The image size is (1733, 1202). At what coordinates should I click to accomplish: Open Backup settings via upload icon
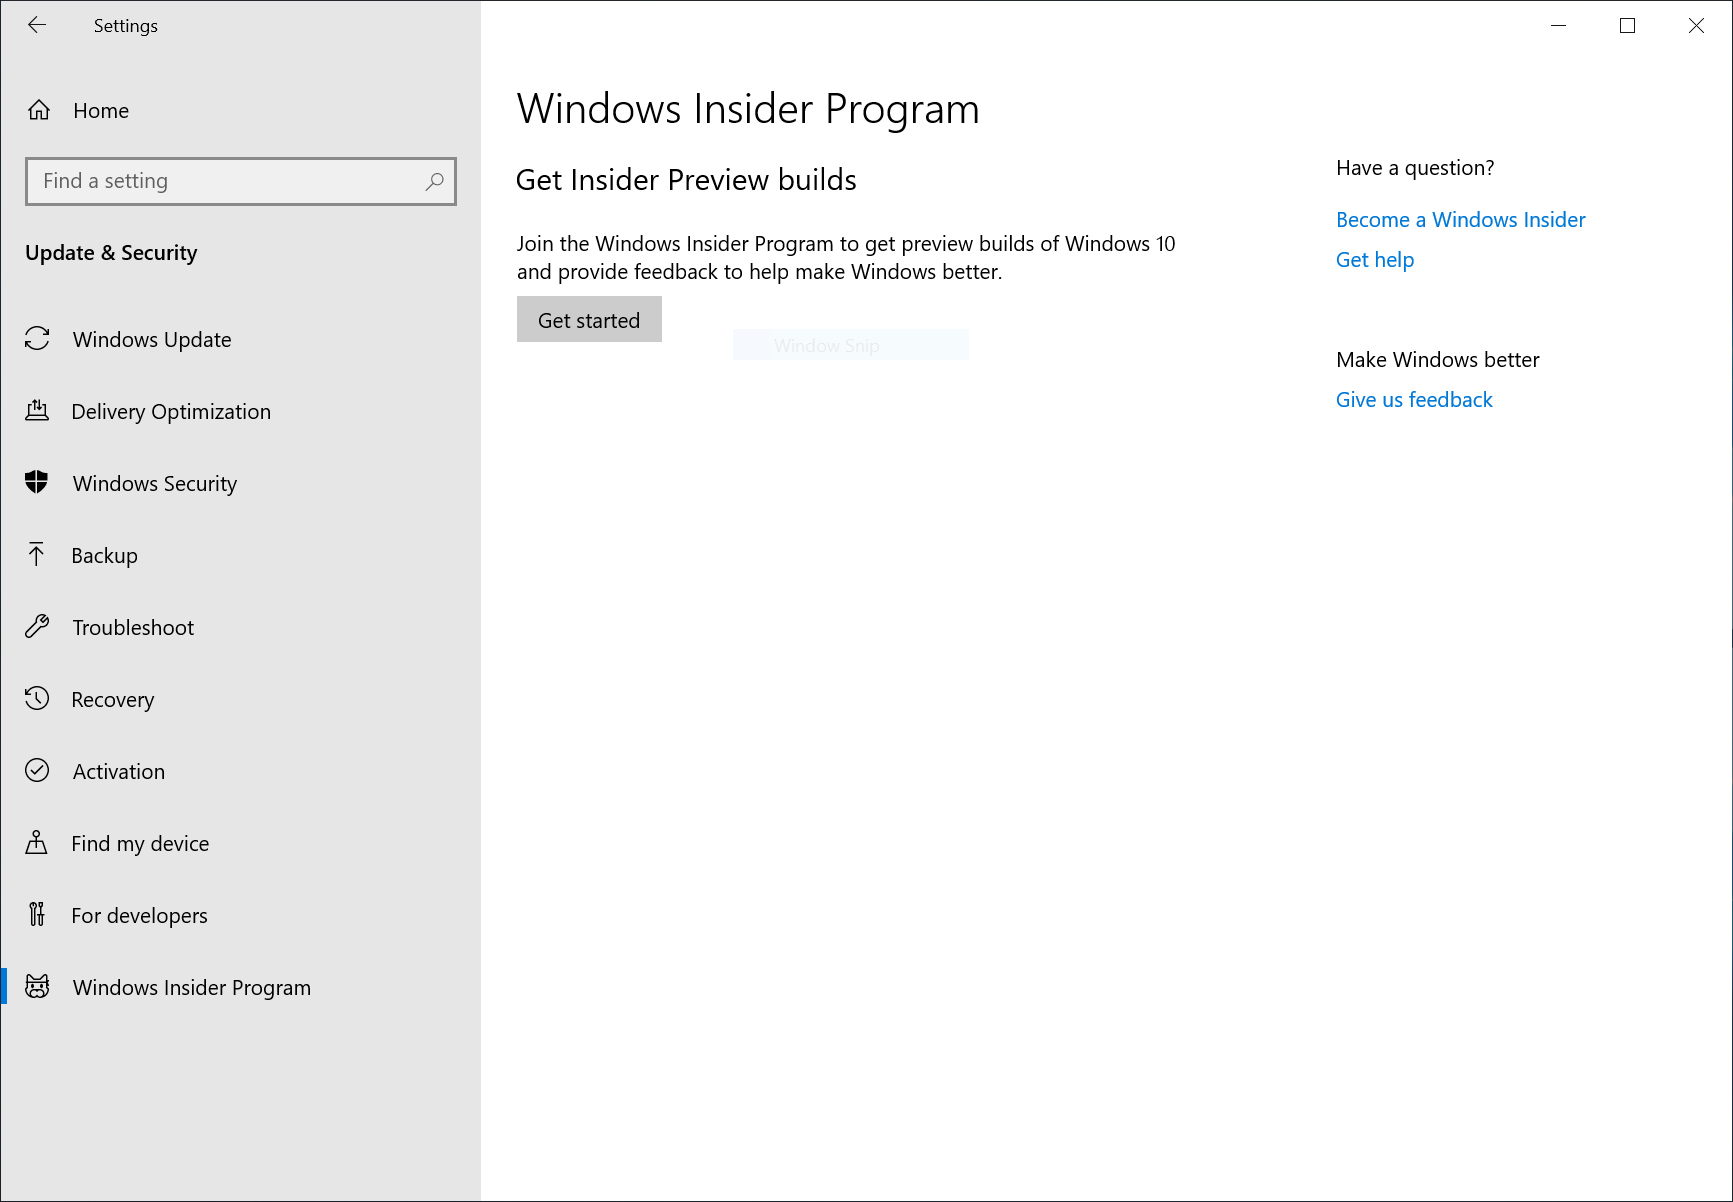coord(37,555)
